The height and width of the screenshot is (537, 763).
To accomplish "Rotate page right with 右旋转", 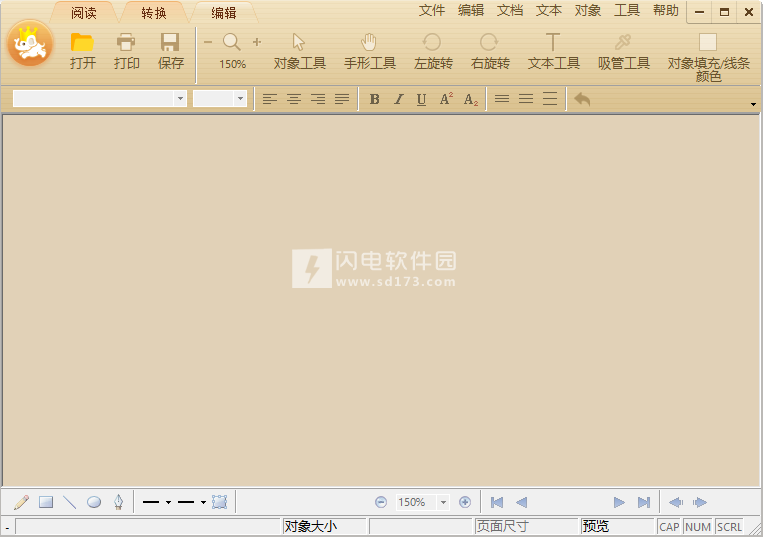I will click(490, 51).
